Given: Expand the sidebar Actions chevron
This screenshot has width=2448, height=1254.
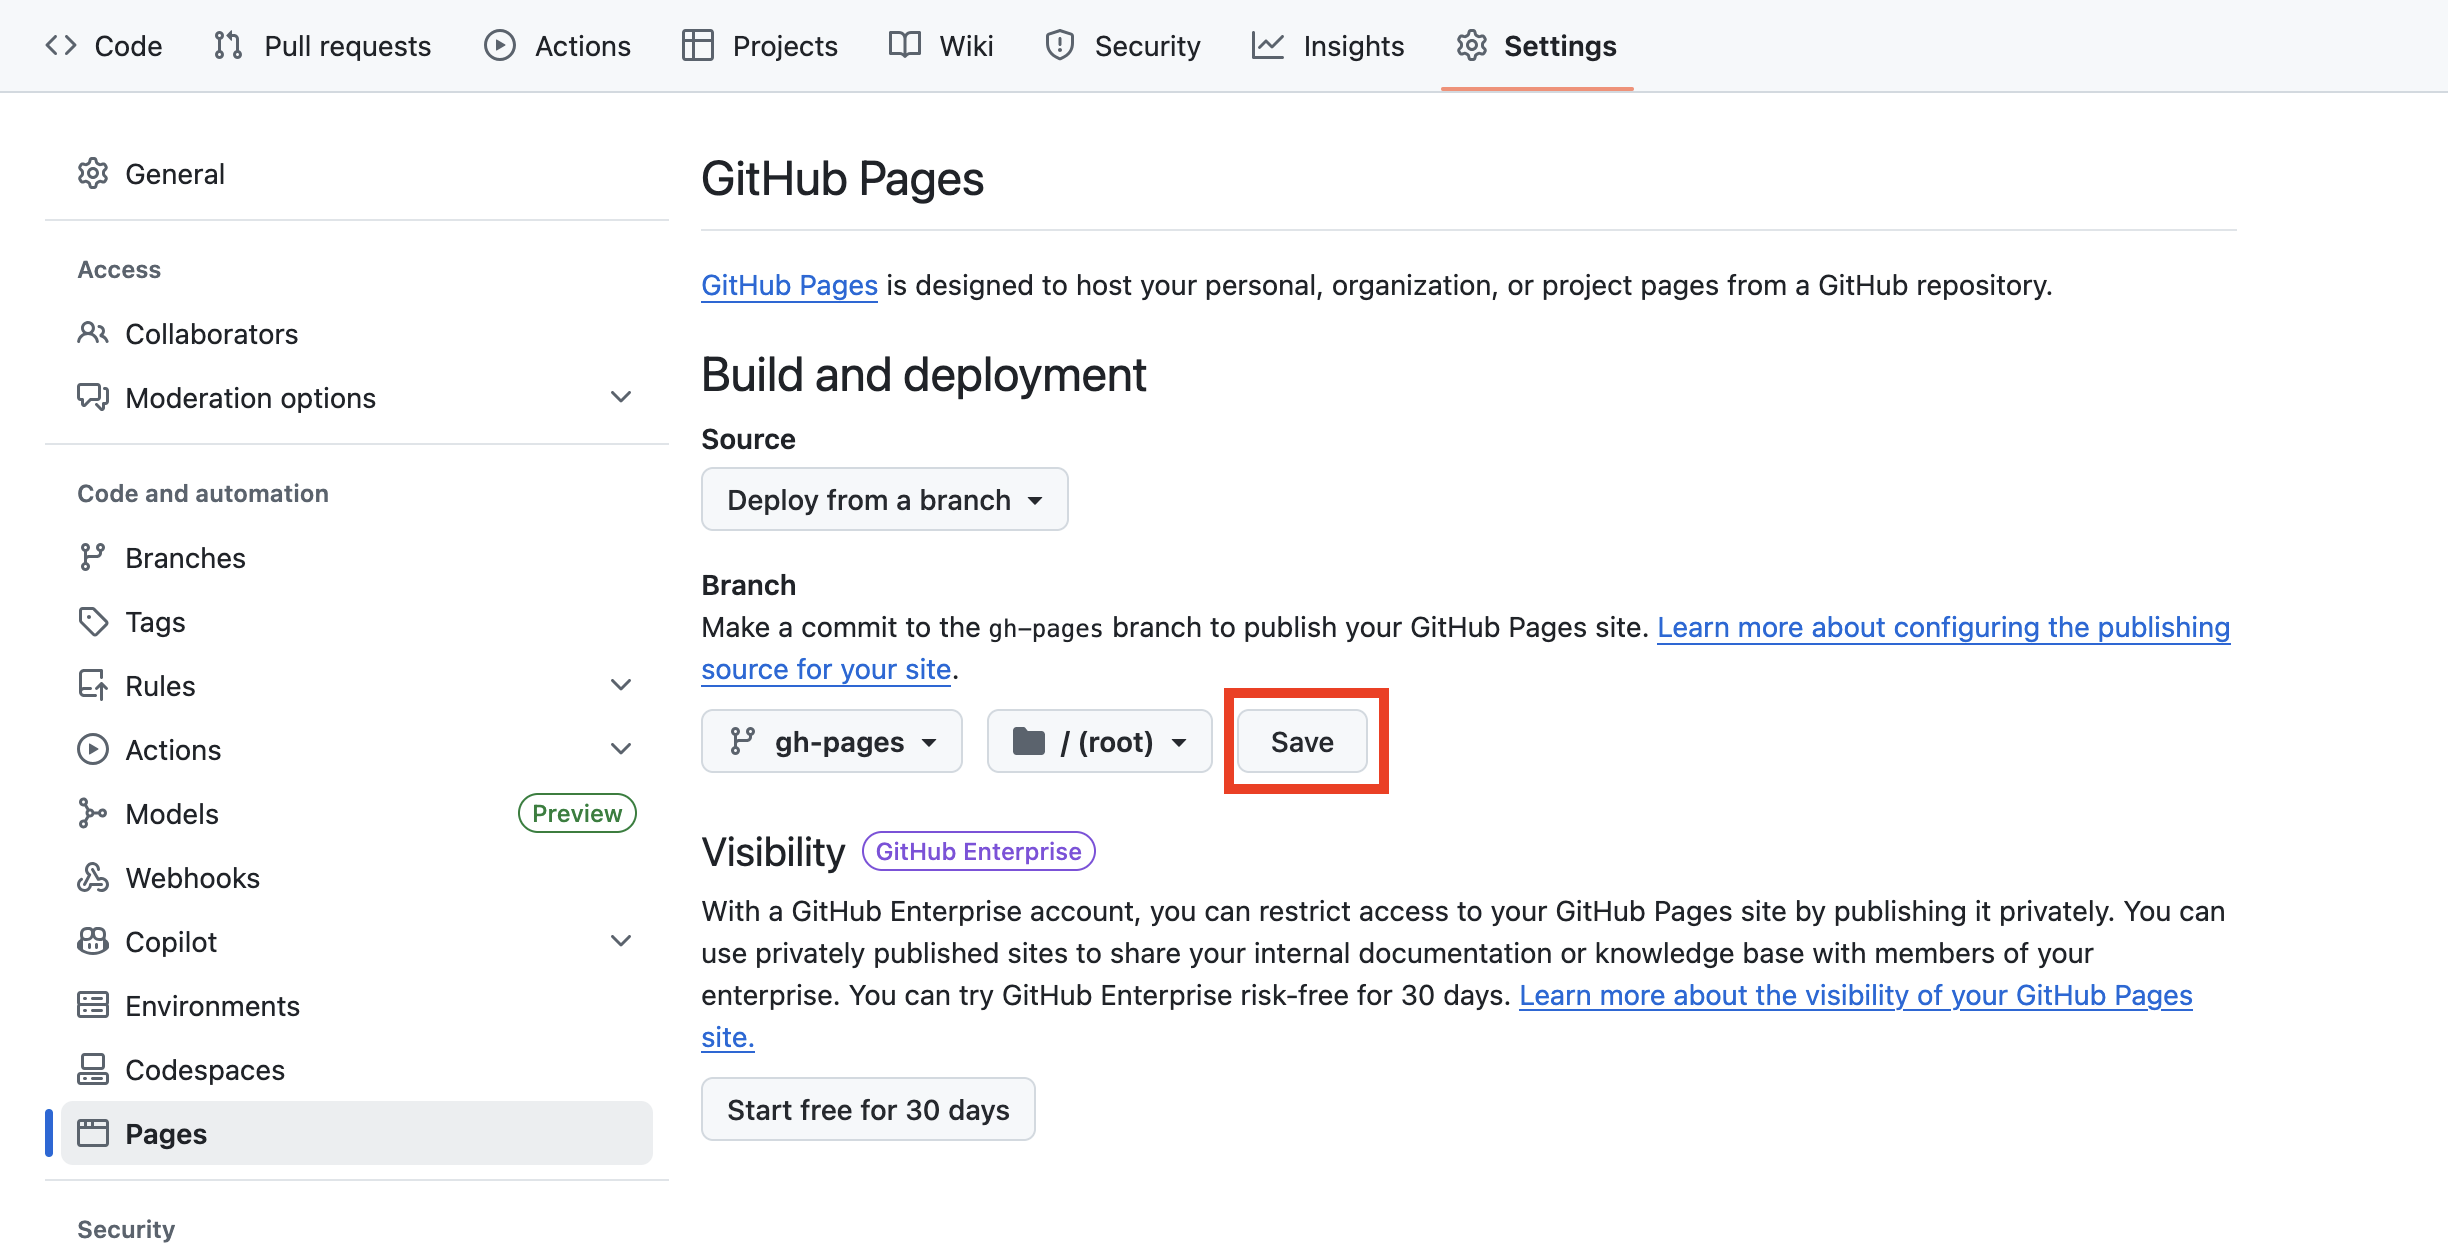Looking at the screenshot, I should point(621,750).
